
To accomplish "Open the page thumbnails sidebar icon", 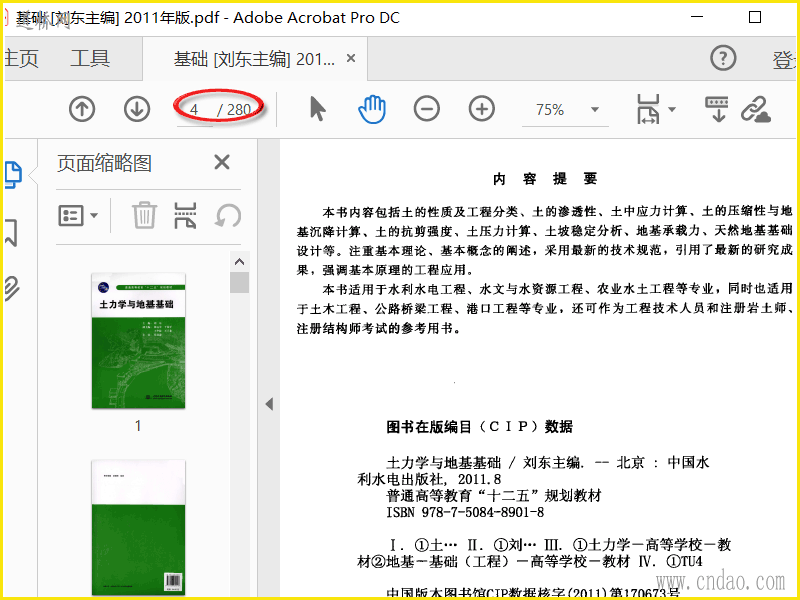I will [x=13, y=175].
